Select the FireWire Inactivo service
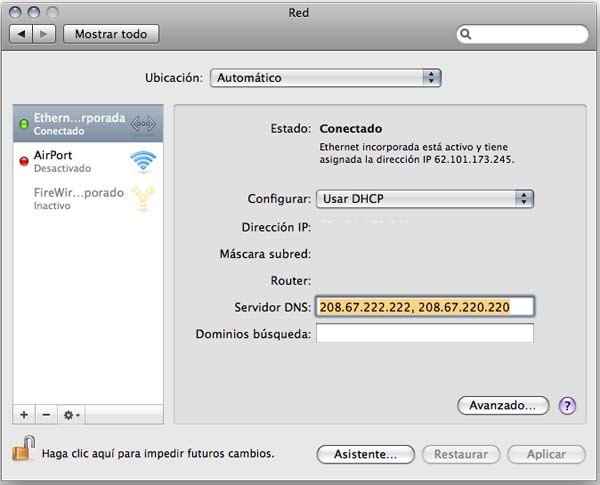The height and width of the screenshot is (485, 600). (88, 198)
